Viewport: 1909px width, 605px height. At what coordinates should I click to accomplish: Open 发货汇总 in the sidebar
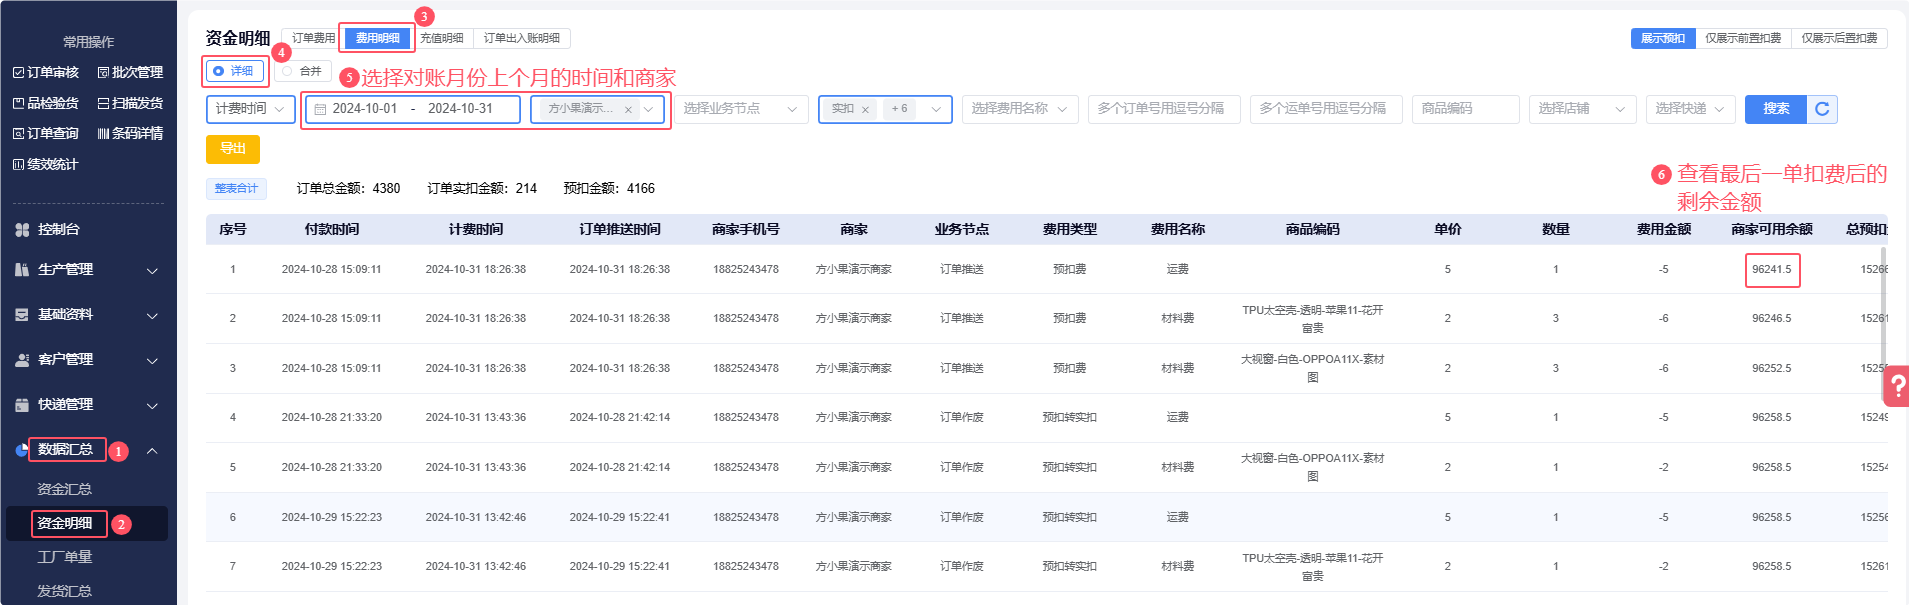[x=64, y=591]
